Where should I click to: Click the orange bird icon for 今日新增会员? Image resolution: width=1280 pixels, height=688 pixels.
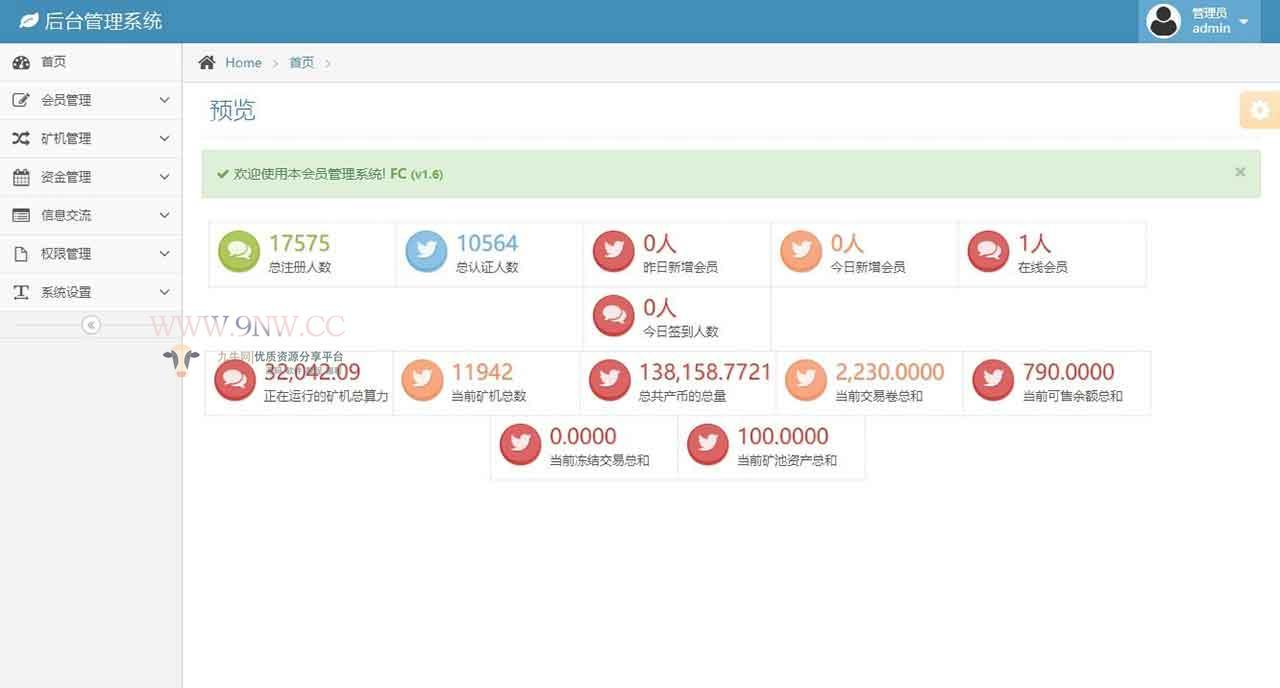tap(801, 252)
